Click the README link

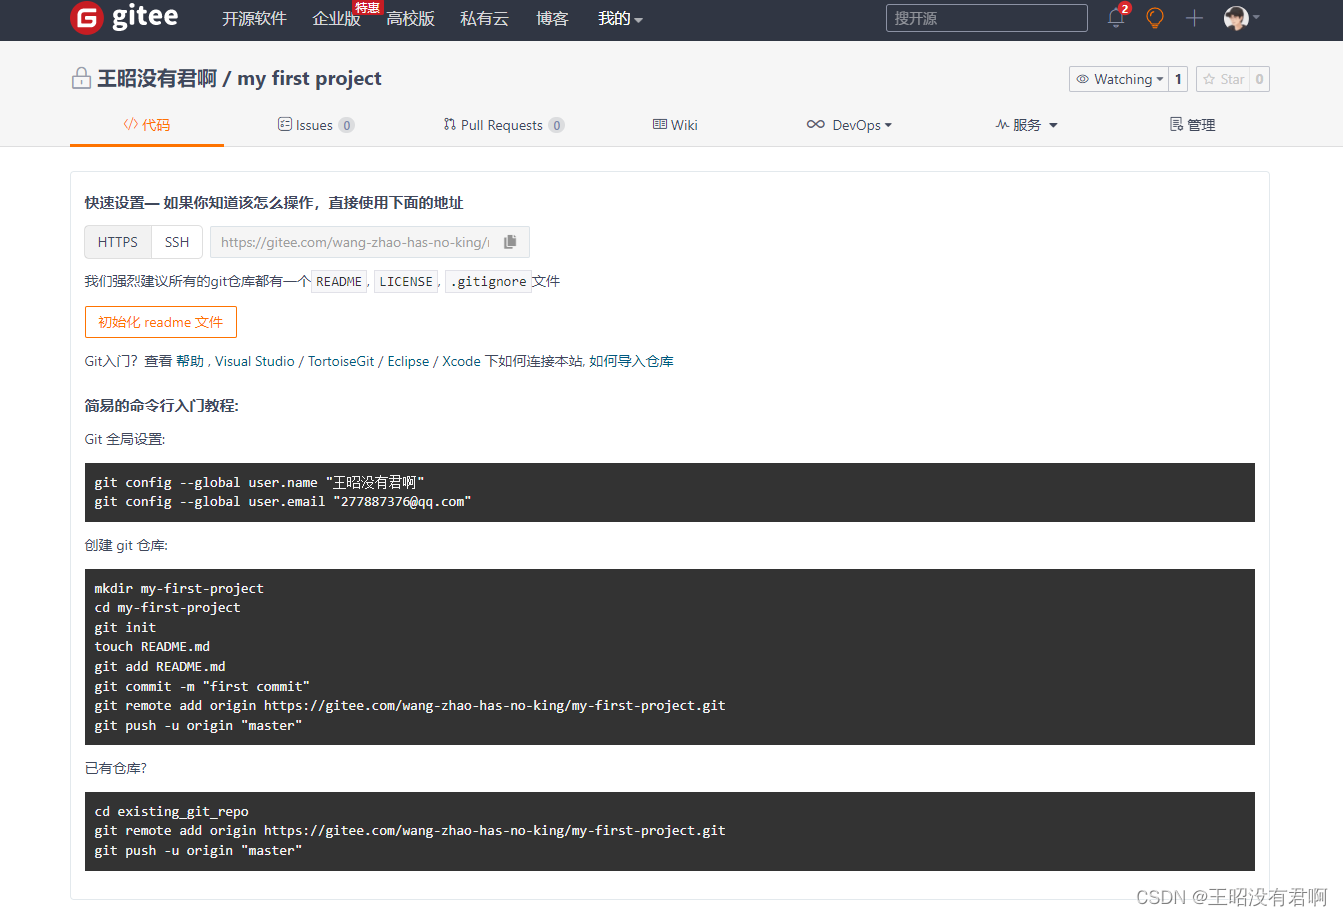coord(339,282)
